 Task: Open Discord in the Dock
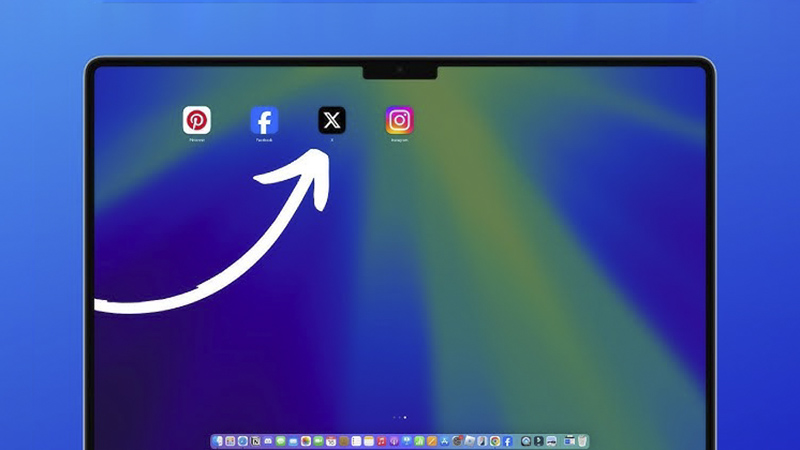tap(268, 441)
